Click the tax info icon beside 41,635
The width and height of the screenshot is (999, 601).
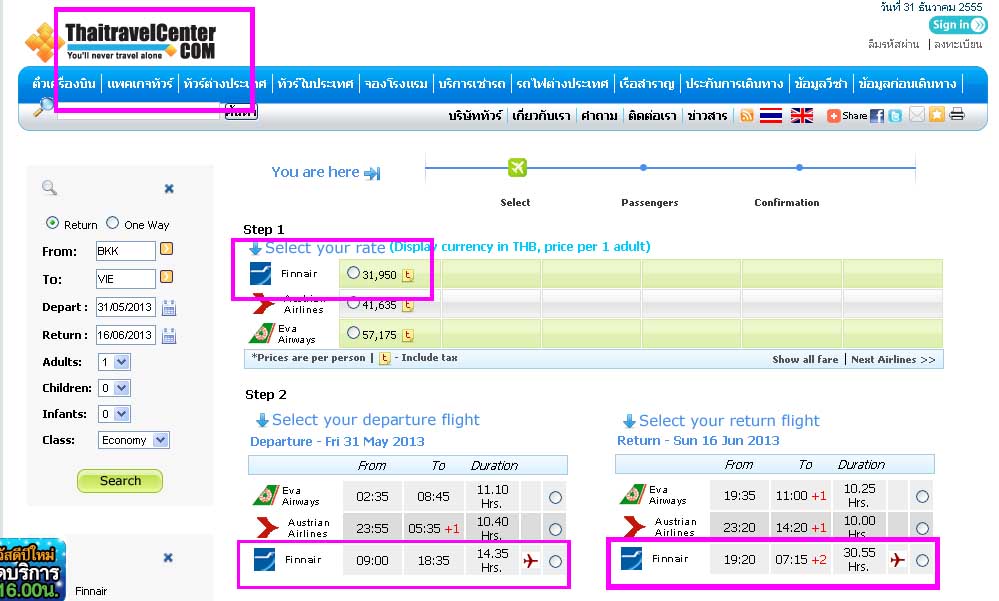pyautogui.click(x=408, y=305)
